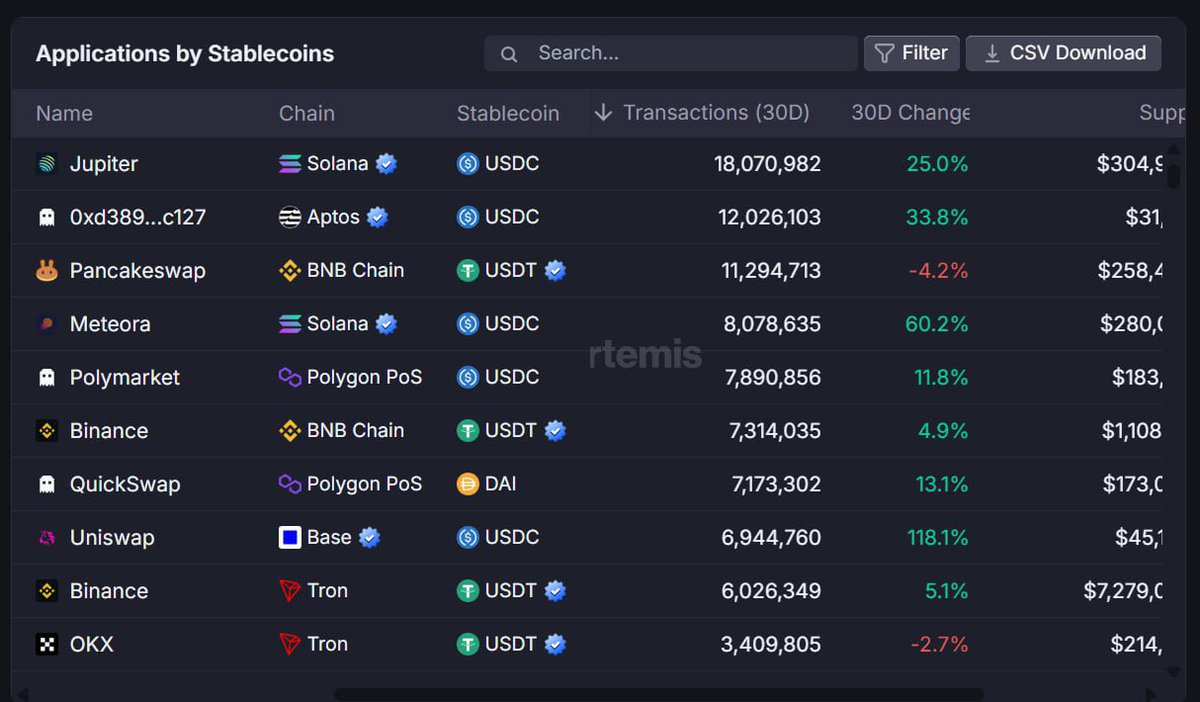The height and width of the screenshot is (702, 1200).
Task: Click the magnifier icon in the search box
Action: coord(509,54)
